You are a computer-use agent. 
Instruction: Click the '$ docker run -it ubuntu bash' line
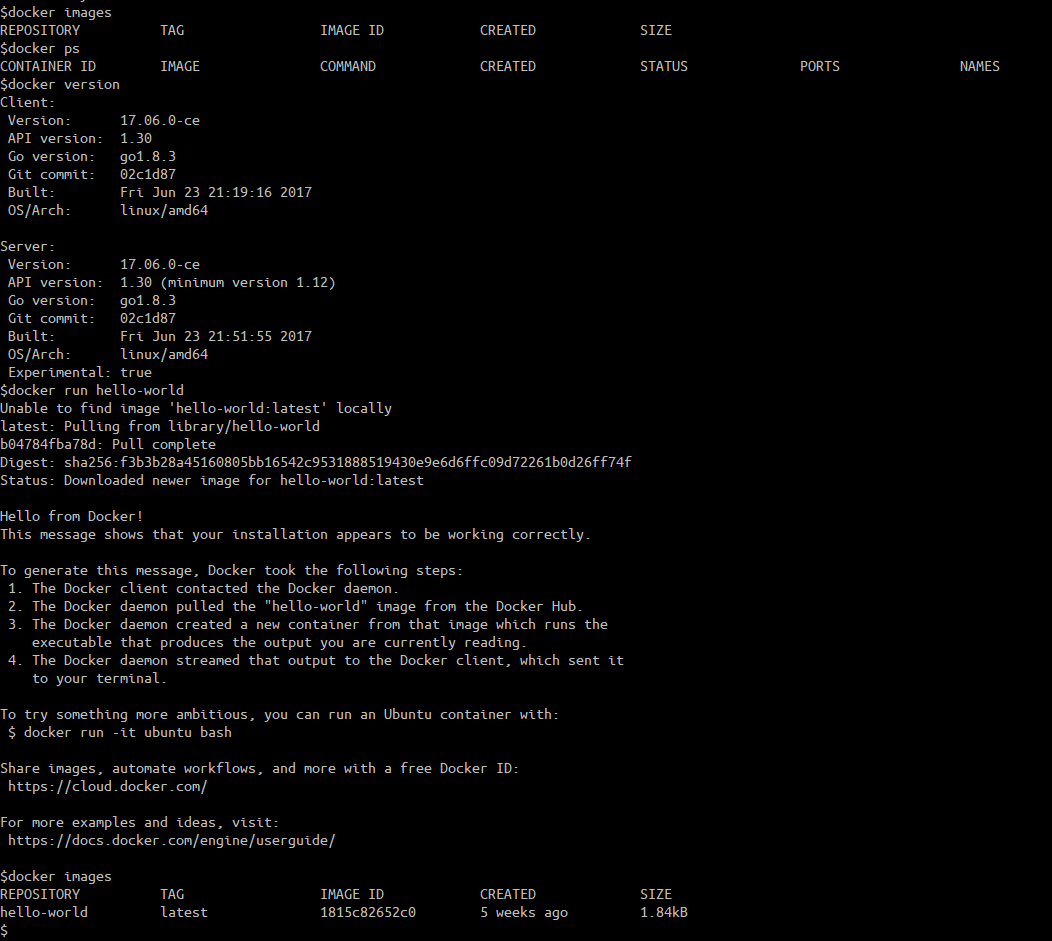(119, 732)
